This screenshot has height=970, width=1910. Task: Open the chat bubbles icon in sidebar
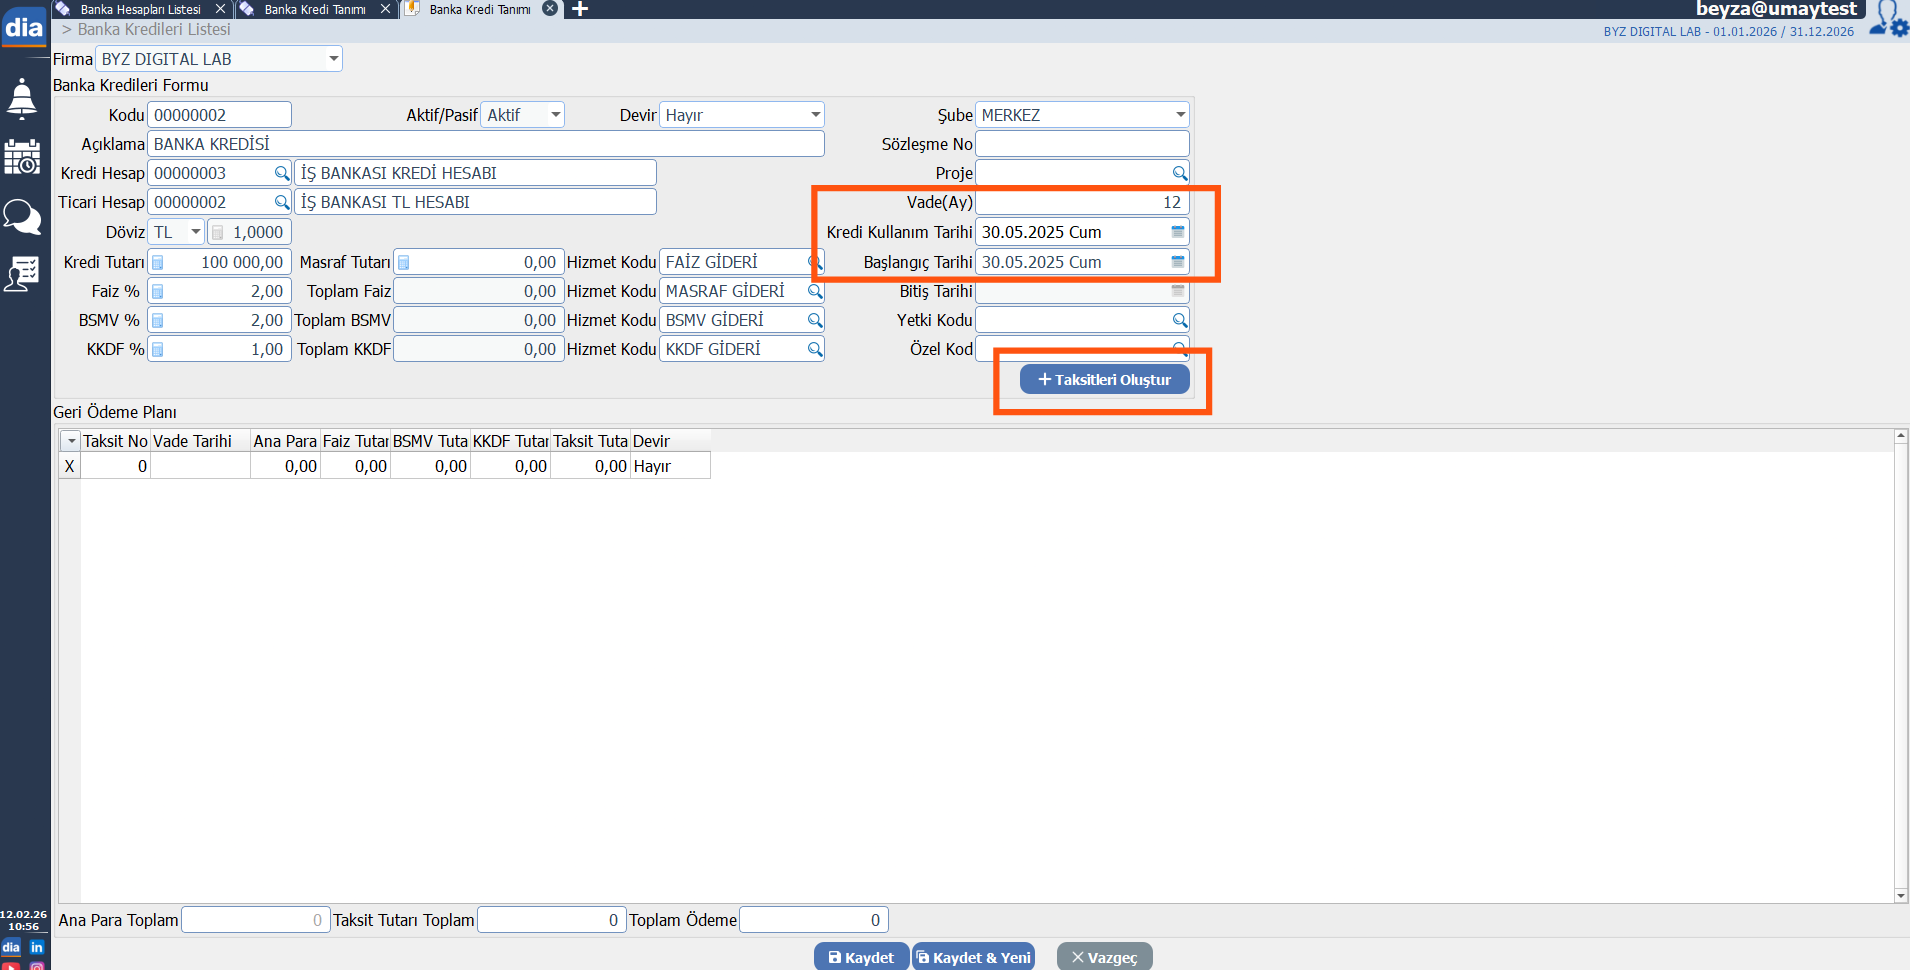click(22, 216)
